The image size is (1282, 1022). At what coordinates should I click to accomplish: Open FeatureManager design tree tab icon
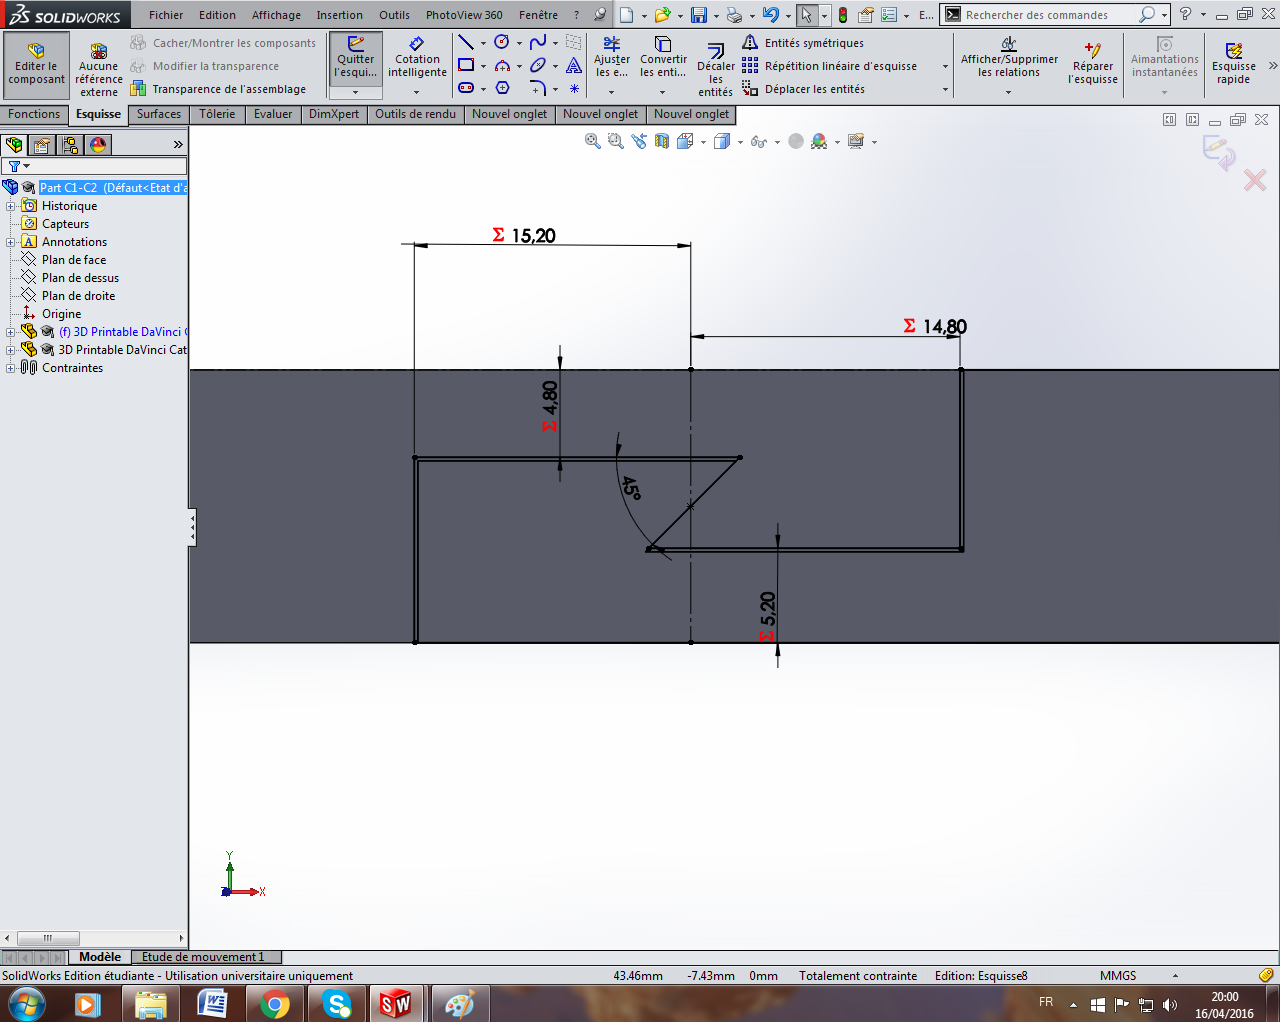(14, 145)
